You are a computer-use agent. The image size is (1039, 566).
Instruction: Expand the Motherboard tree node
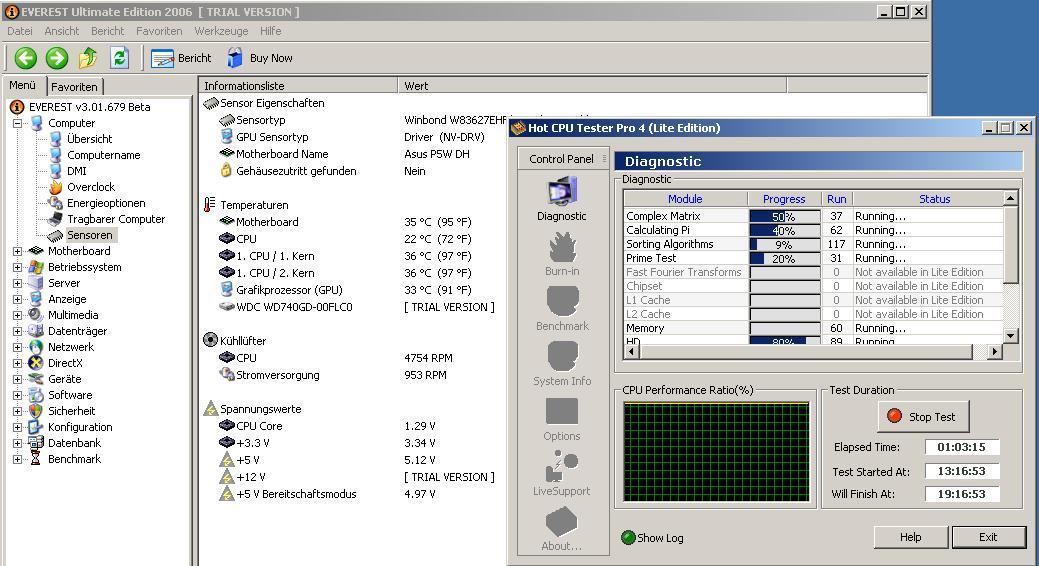[x=17, y=251]
